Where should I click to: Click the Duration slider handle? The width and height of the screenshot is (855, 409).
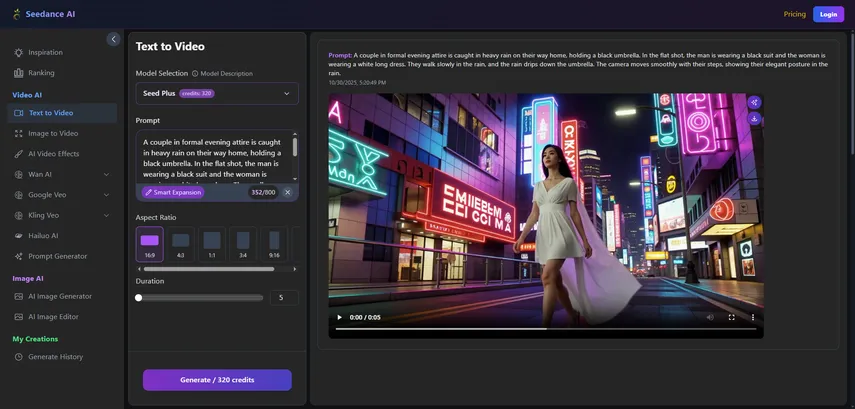(x=139, y=298)
